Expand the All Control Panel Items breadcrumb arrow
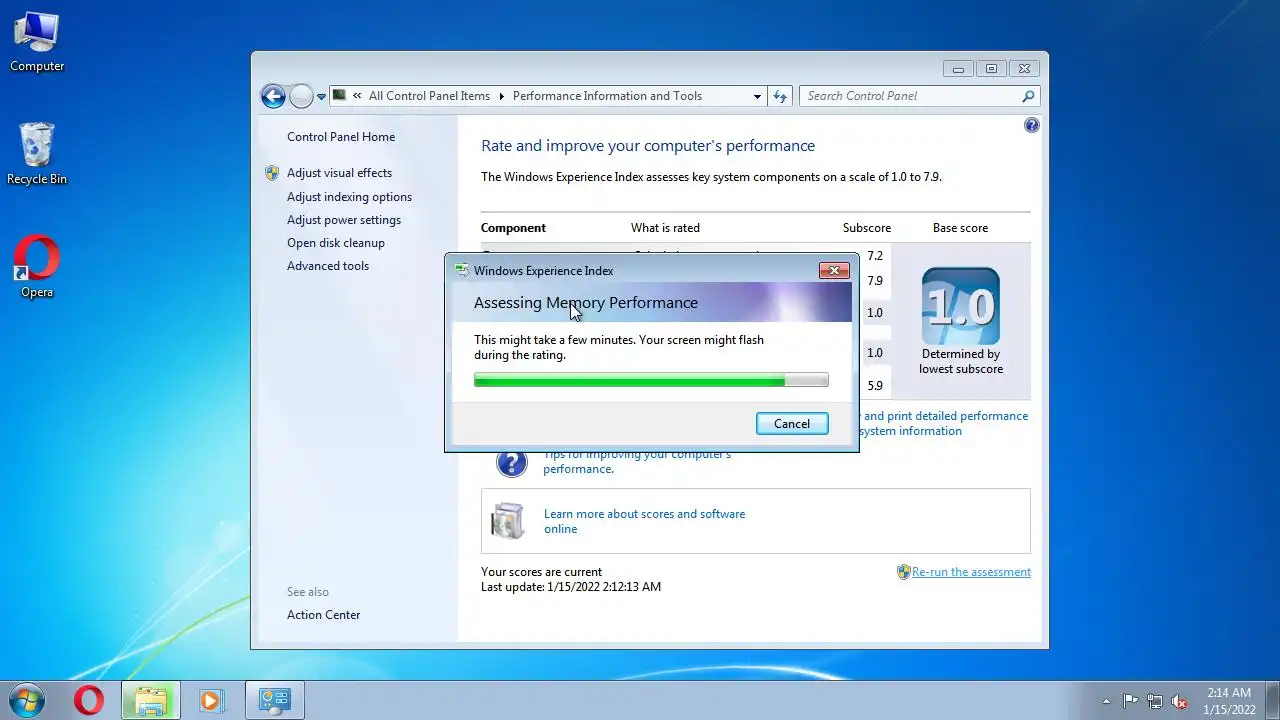The image size is (1280, 720). (501, 96)
